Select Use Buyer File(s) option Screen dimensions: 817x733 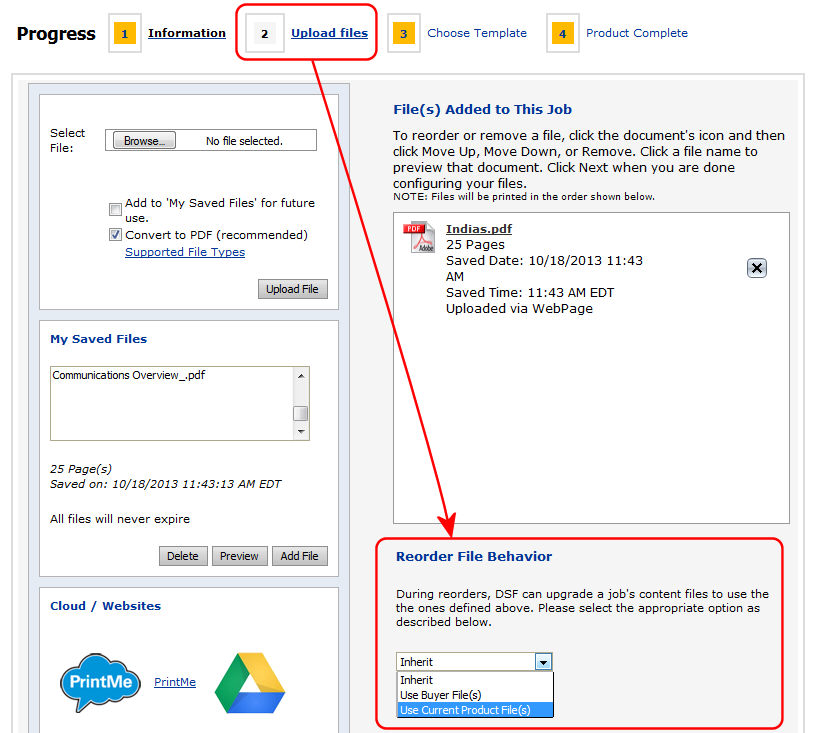pyautogui.click(x=440, y=695)
